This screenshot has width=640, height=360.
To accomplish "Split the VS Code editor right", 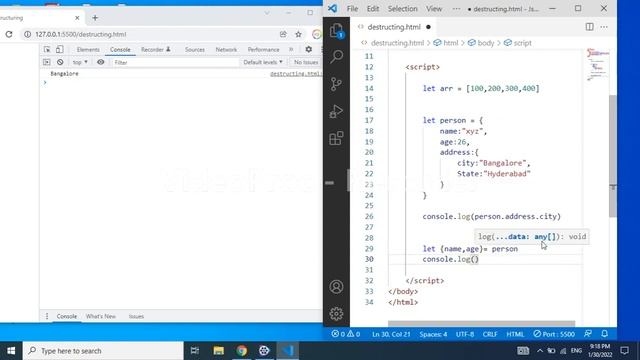I will click(589, 27).
